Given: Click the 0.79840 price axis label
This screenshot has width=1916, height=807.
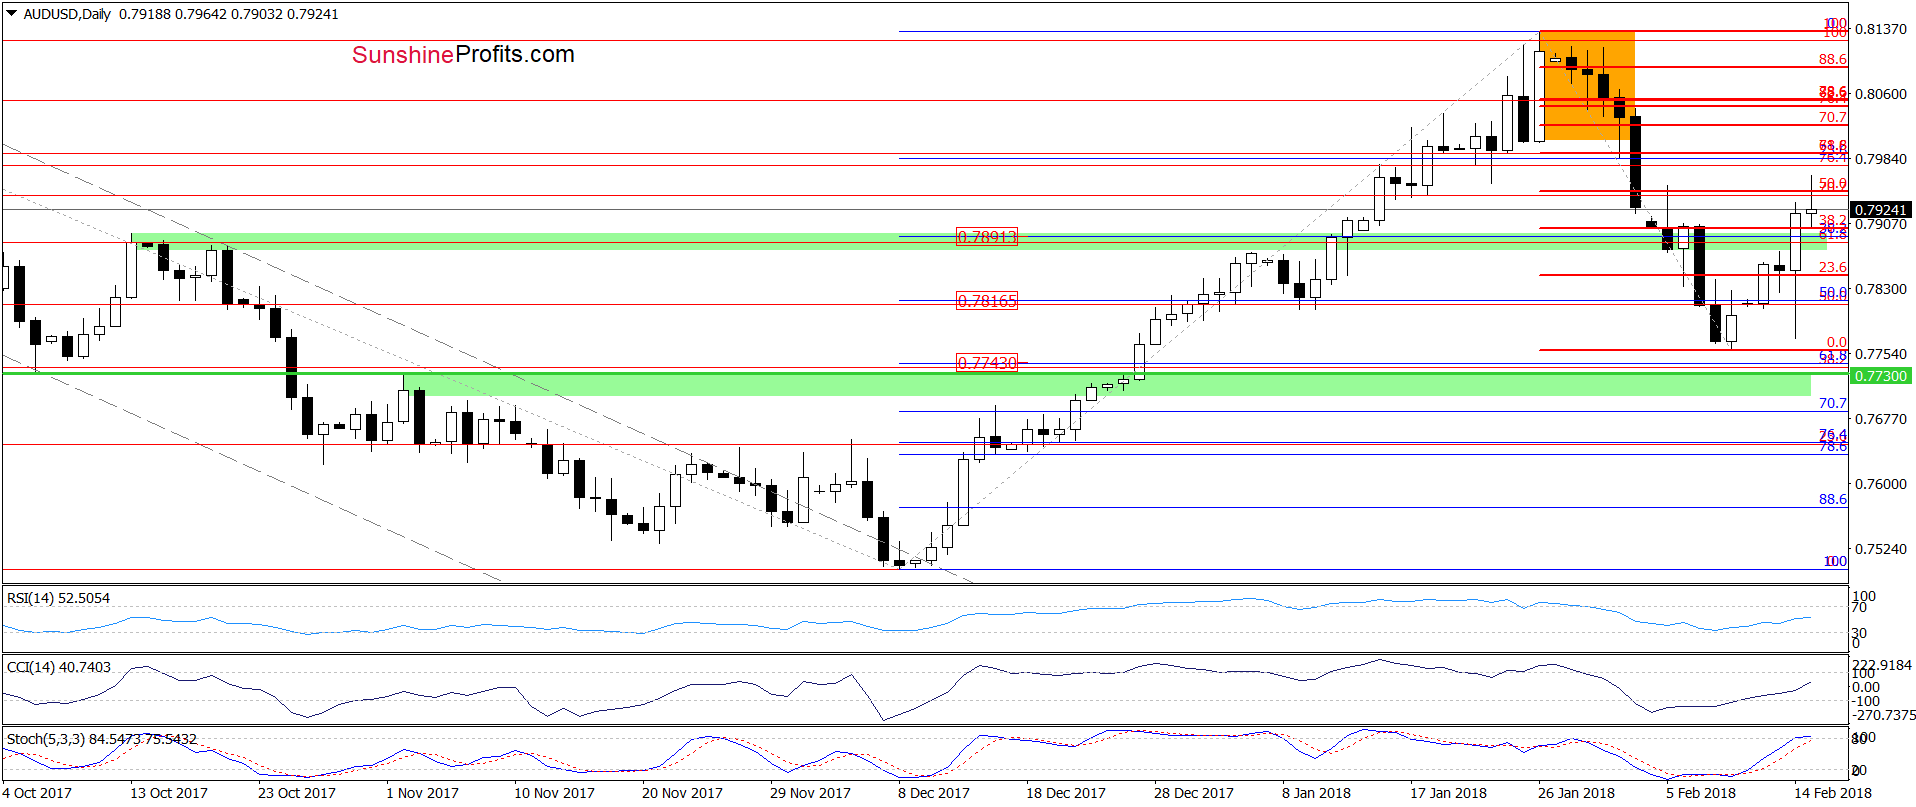Looking at the screenshot, I should pos(1881,159).
